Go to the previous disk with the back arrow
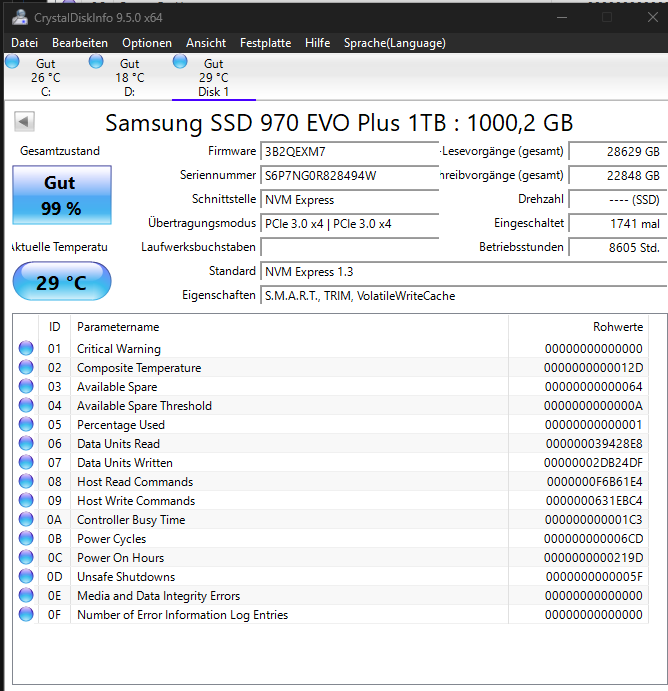This screenshot has width=668, height=691. 24,121
